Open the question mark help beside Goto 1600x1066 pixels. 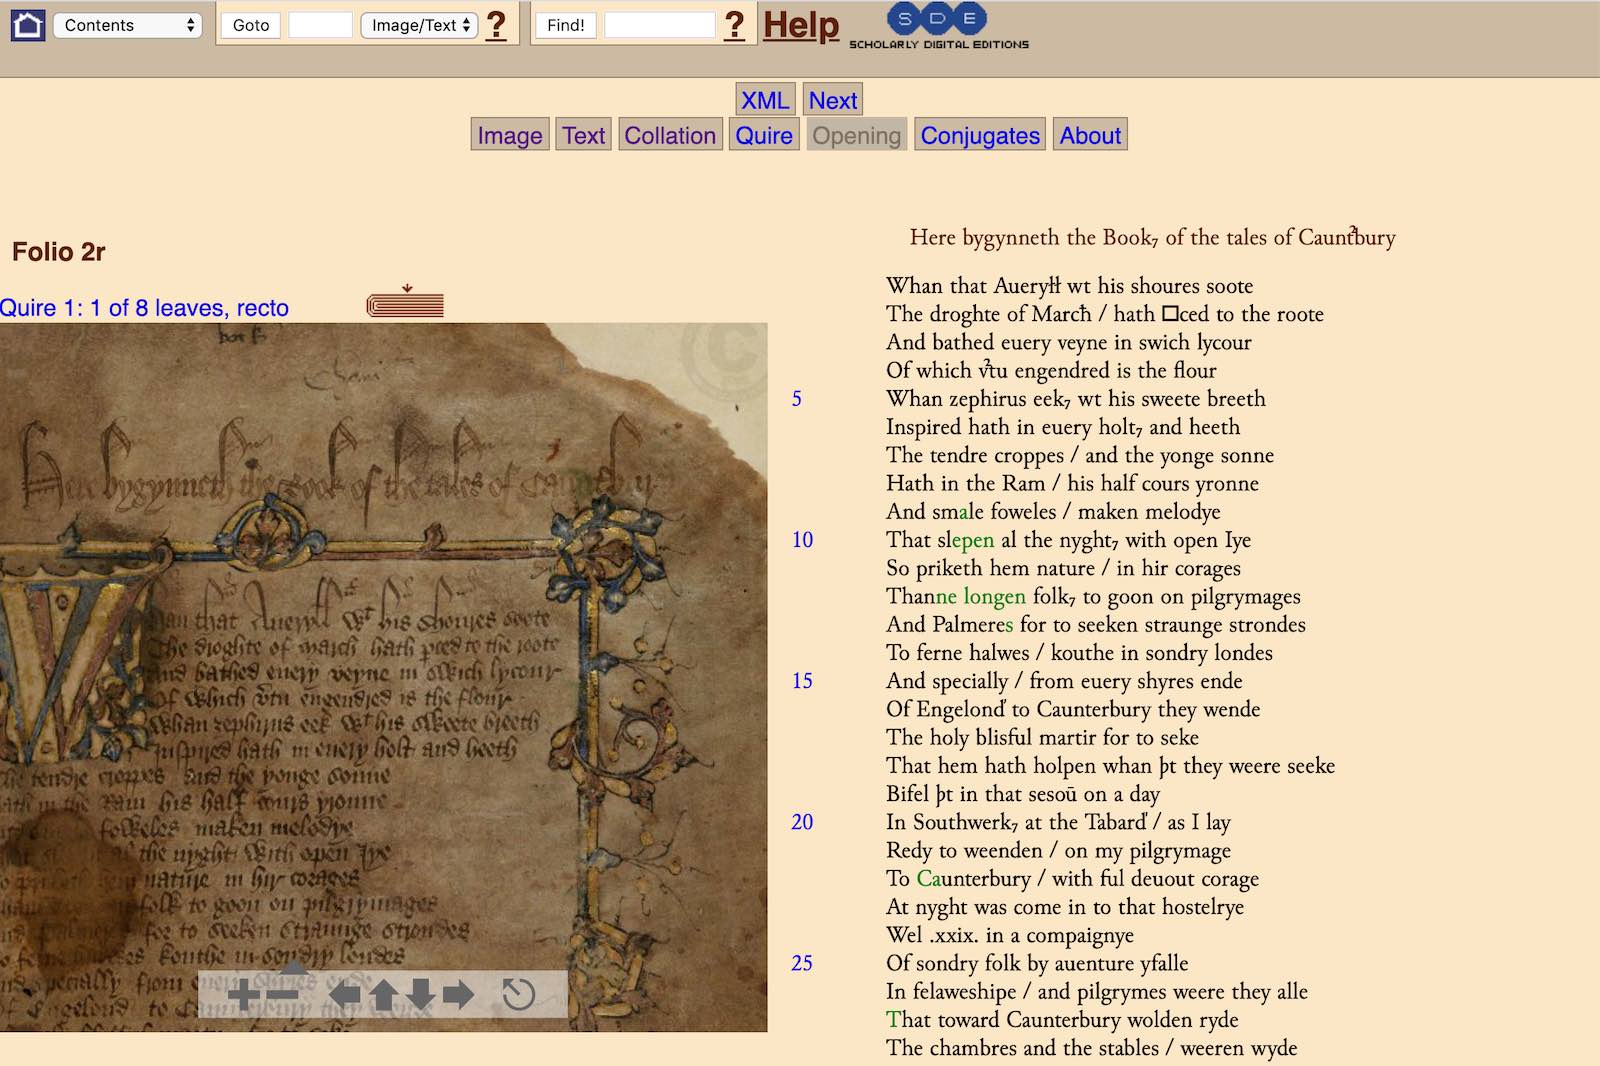[495, 25]
